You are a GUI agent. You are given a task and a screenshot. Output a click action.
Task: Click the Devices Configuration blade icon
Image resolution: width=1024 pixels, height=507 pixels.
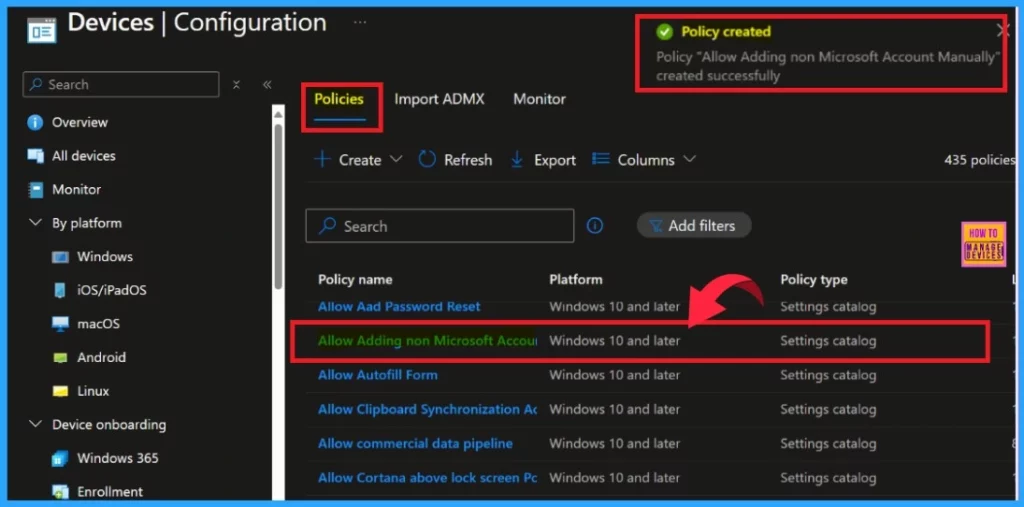(x=41, y=30)
